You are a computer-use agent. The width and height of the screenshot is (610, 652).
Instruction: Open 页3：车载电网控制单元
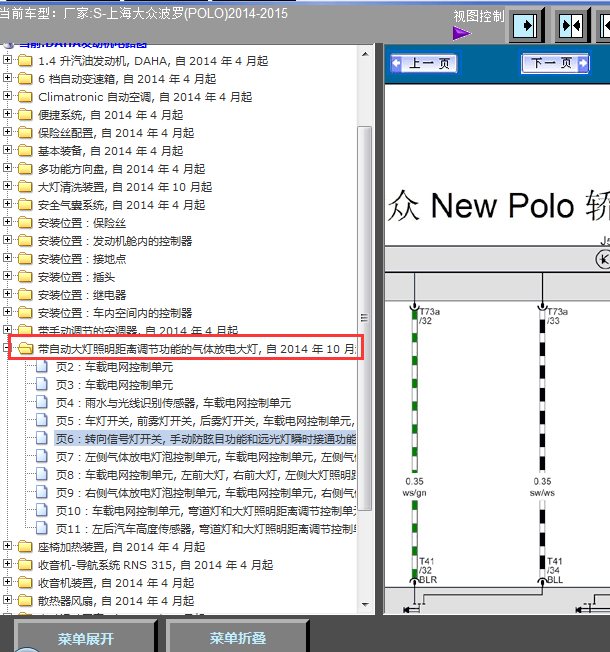tap(115, 385)
